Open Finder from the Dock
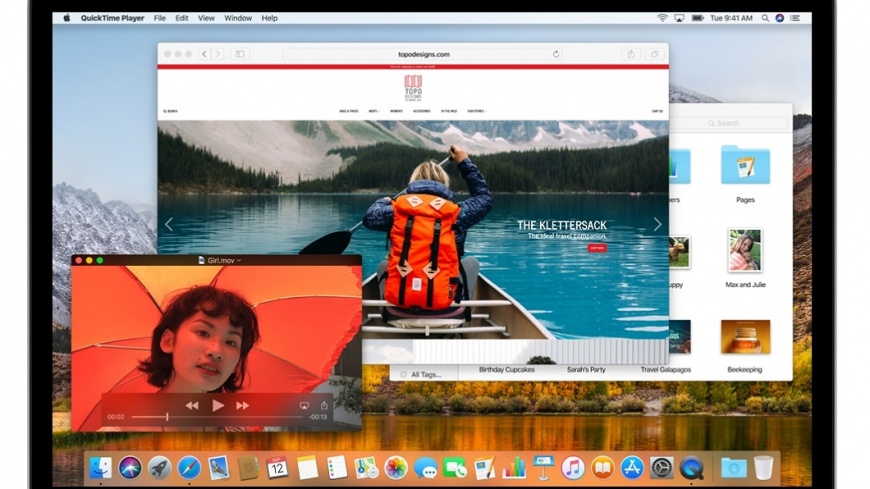The width and height of the screenshot is (870, 489). click(x=100, y=468)
